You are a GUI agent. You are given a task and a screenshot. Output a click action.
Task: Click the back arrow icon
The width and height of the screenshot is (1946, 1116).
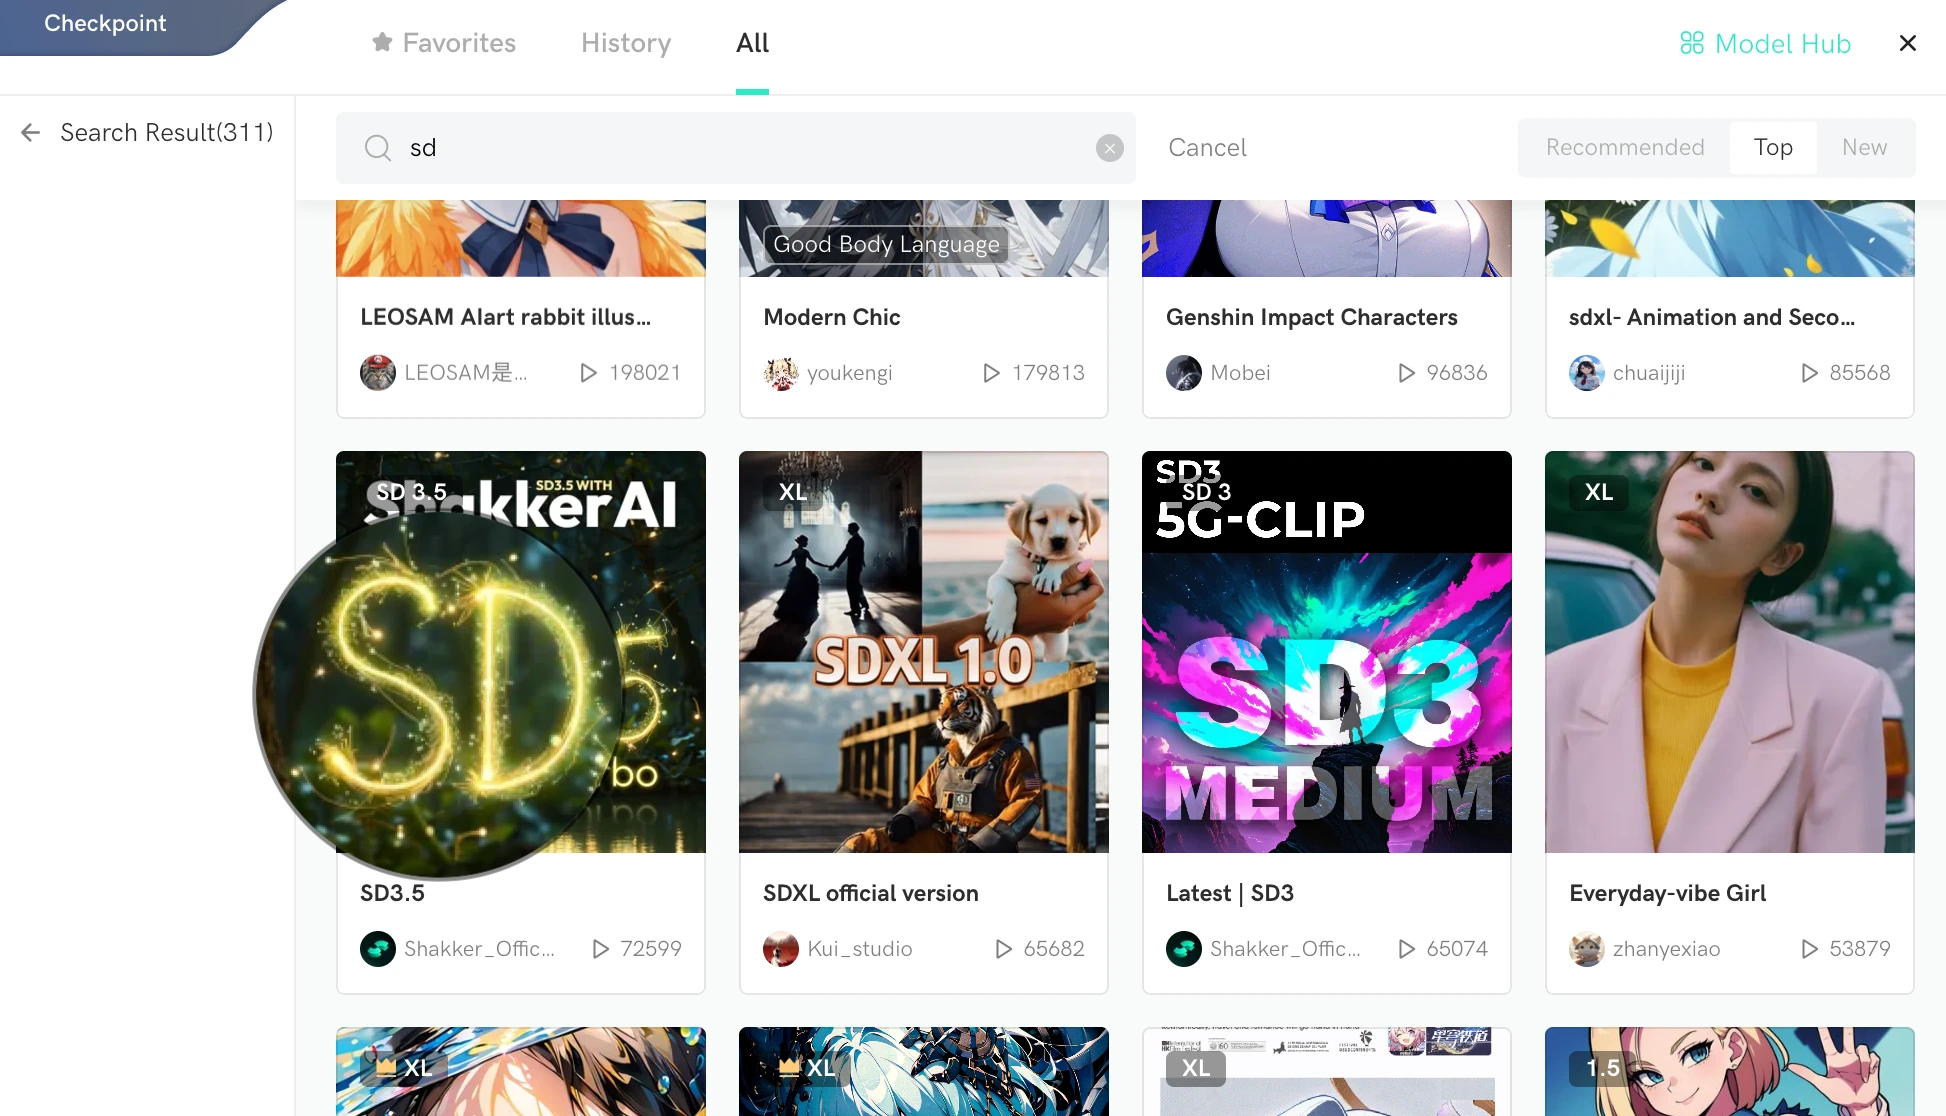click(29, 131)
